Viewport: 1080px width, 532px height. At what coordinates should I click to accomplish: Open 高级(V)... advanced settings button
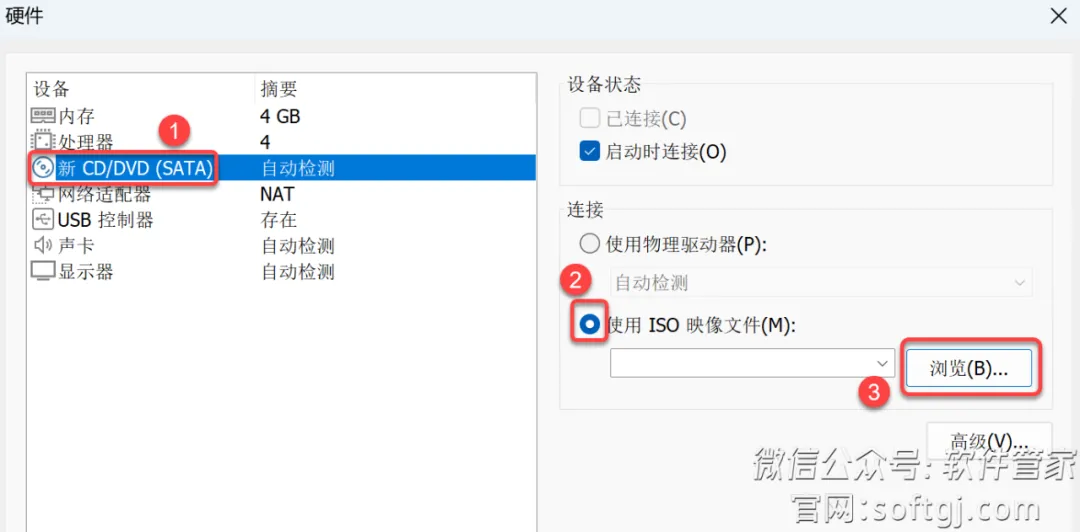click(x=989, y=440)
